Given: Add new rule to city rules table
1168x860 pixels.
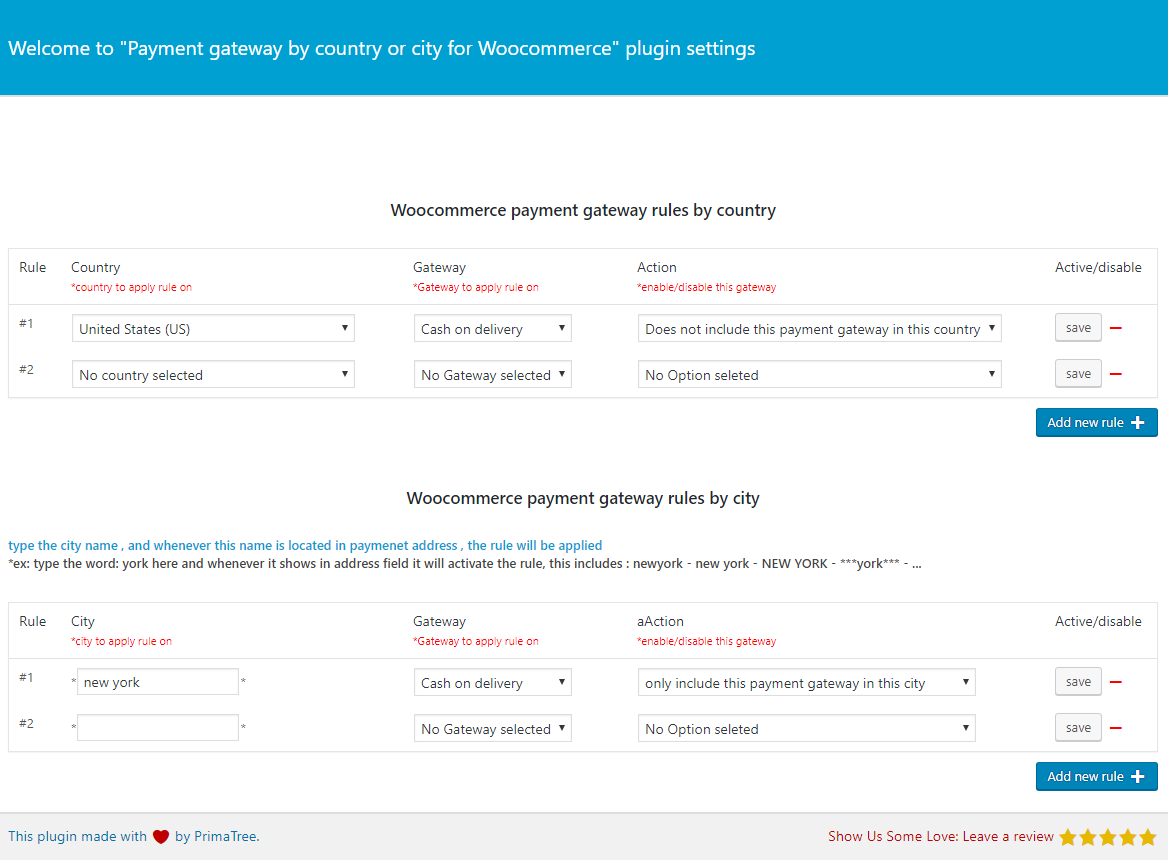Looking at the screenshot, I should click(x=1096, y=776).
